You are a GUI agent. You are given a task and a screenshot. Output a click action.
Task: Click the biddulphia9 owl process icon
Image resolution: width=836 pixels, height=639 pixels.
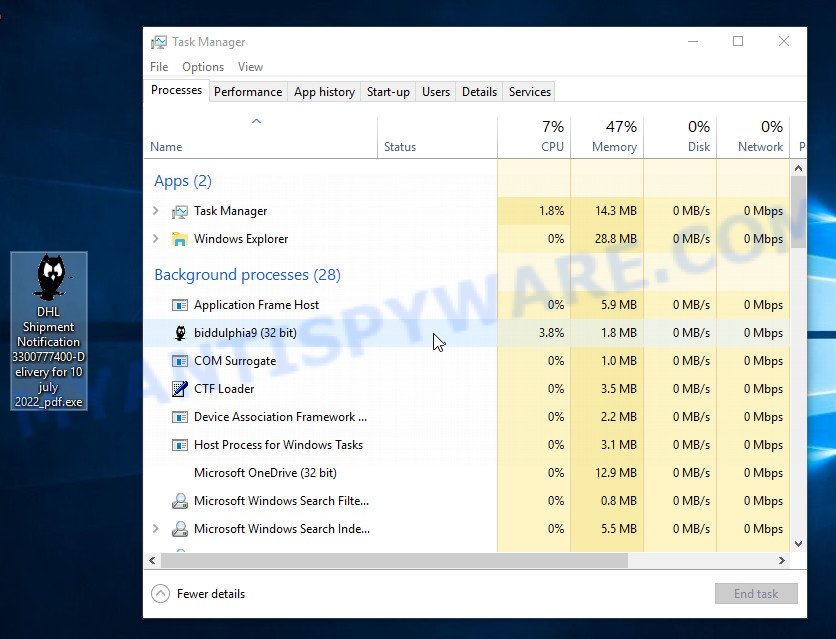tap(180, 333)
